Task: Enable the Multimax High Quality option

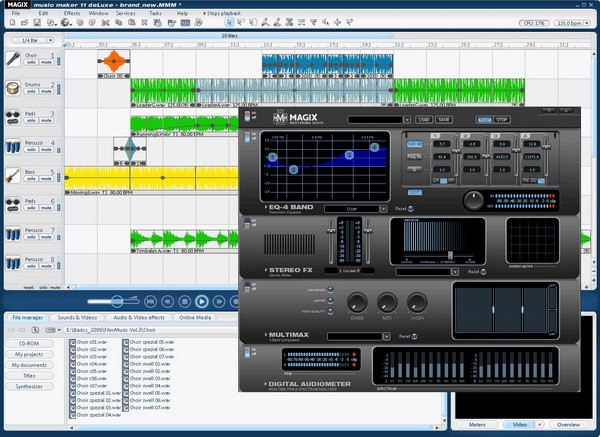Action: (x=330, y=311)
